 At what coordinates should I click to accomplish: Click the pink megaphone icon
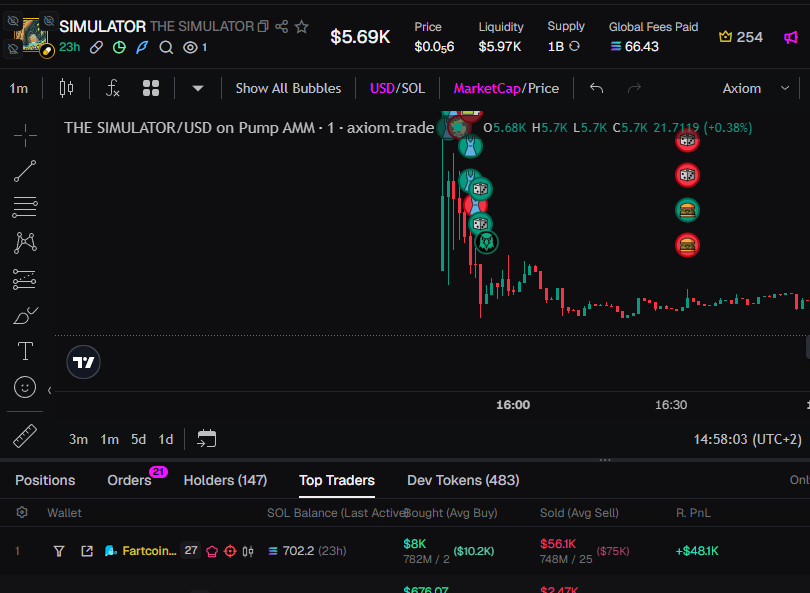tap(791, 37)
